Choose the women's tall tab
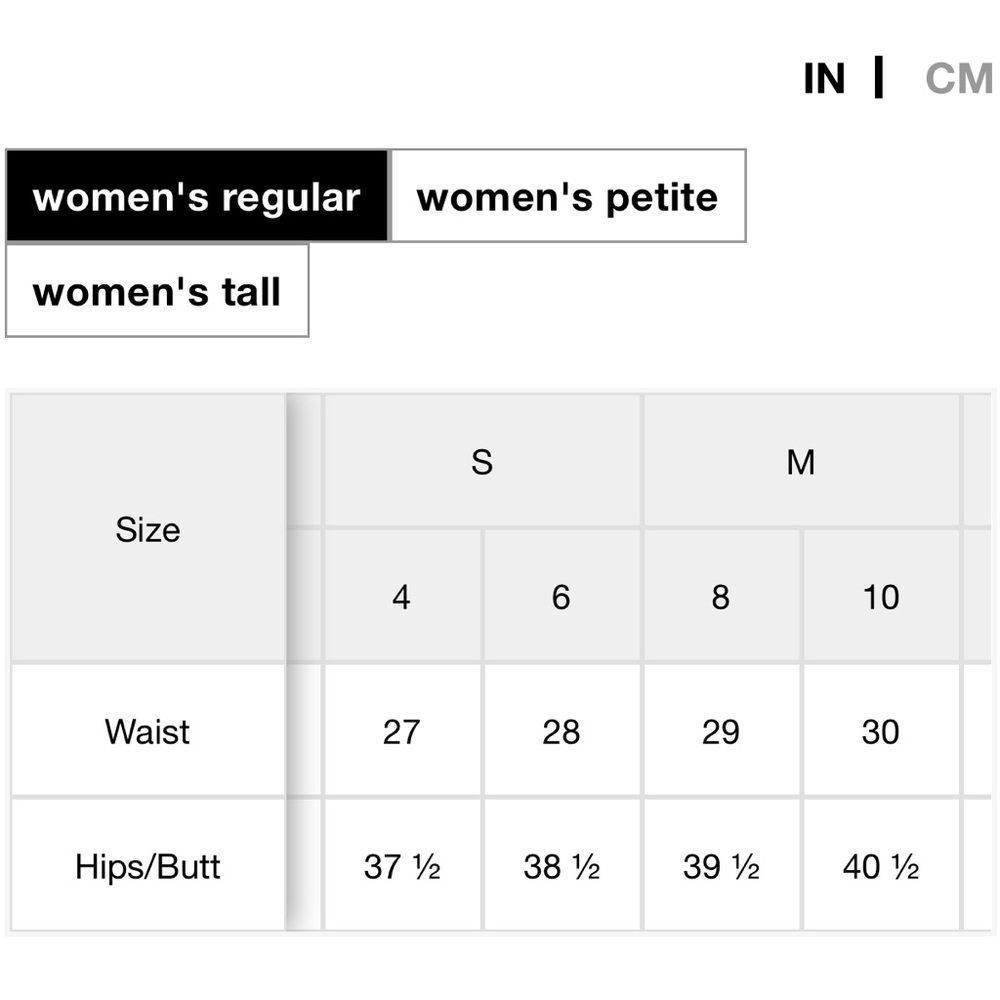This screenshot has height=1000, width=1000. [x=157, y=291]
